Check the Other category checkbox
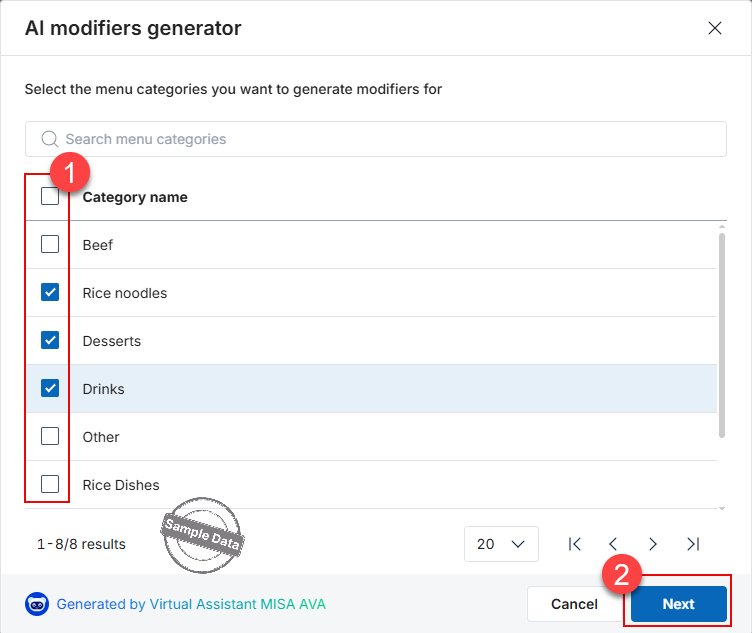 (x=50, y=436)
